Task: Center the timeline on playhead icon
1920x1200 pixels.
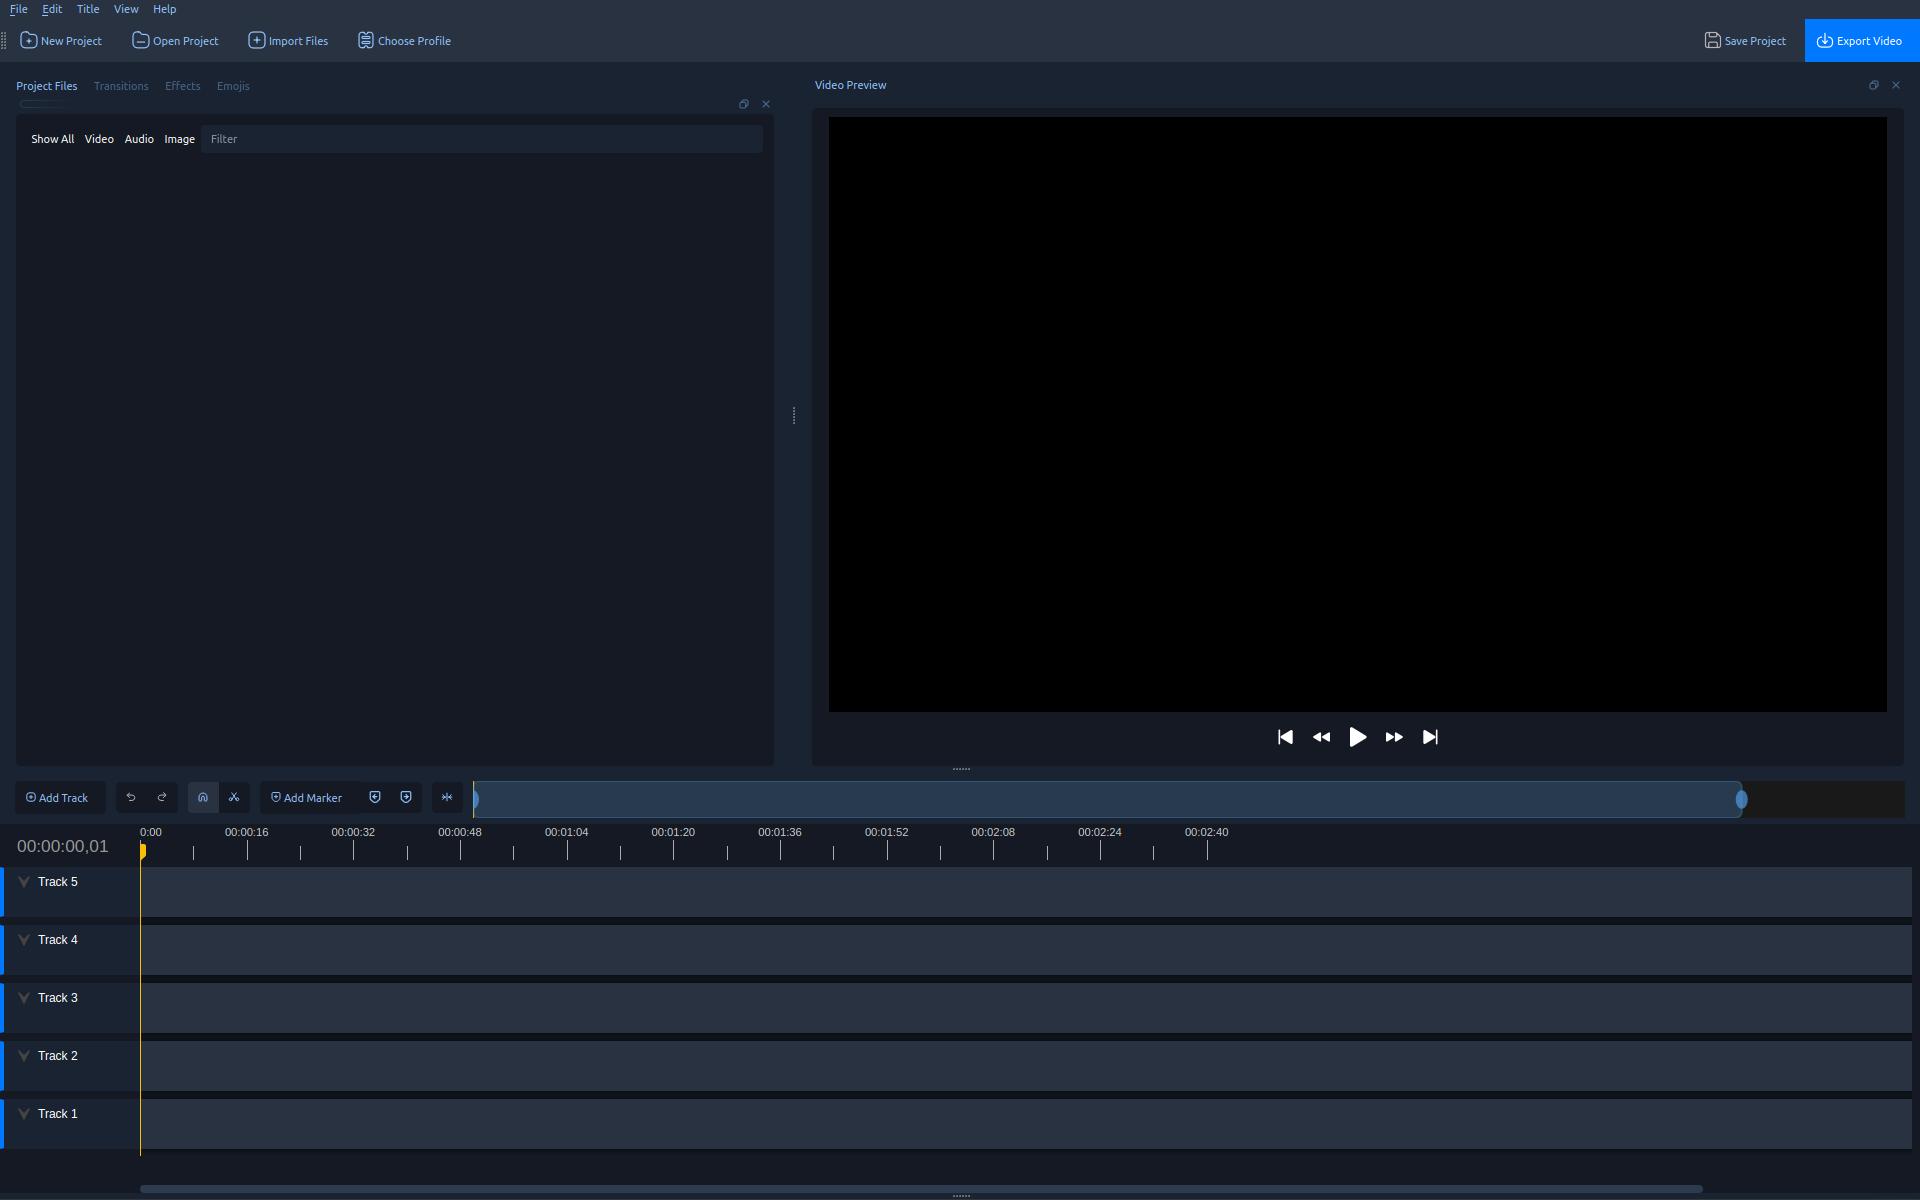Action: click(x=447, y=797)
